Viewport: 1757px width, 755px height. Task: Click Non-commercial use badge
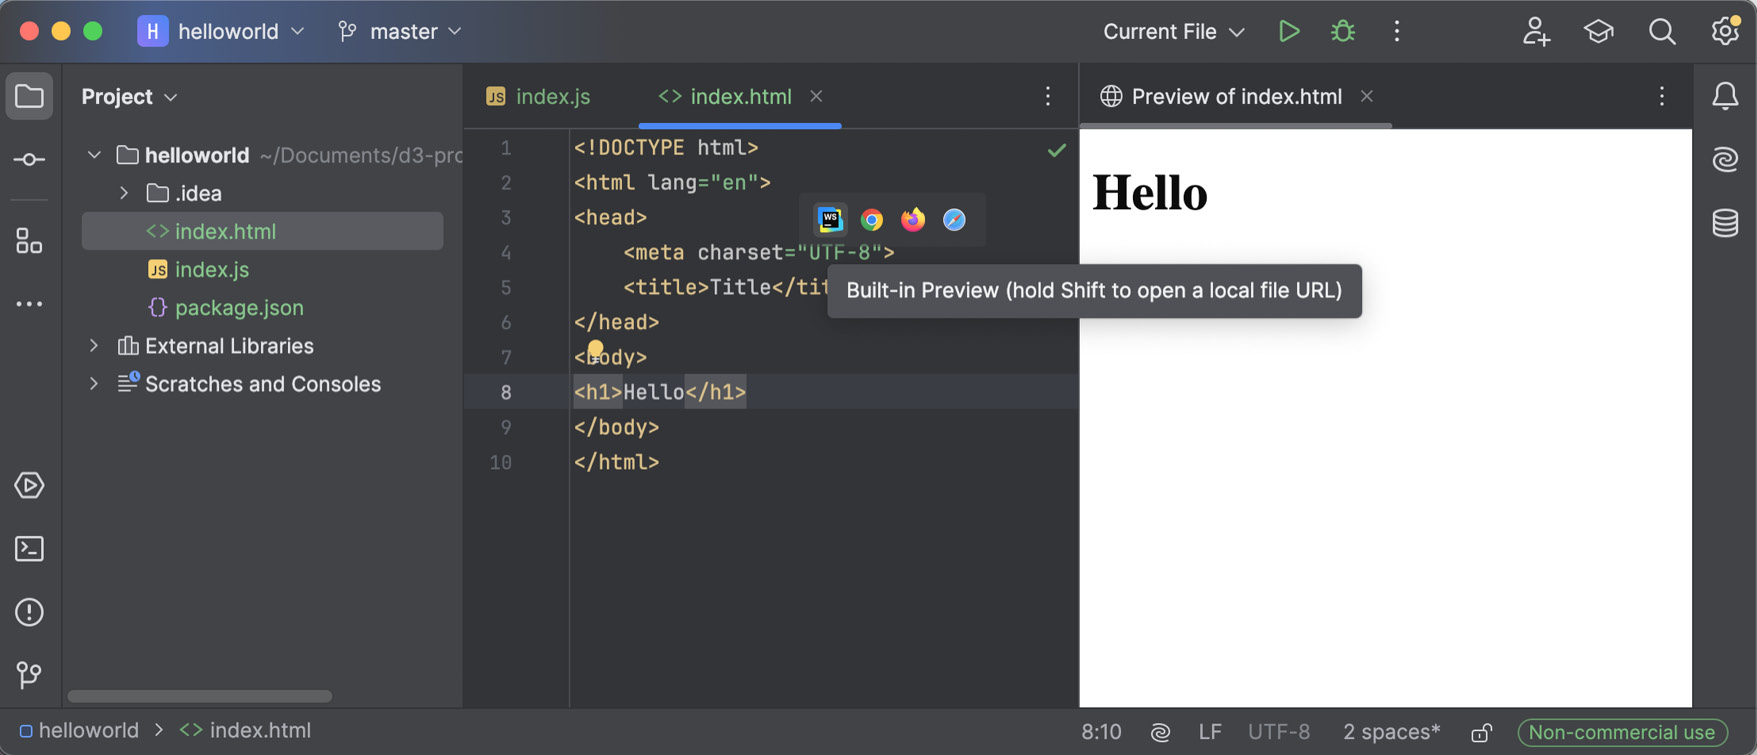click(x=1622, y=733)
